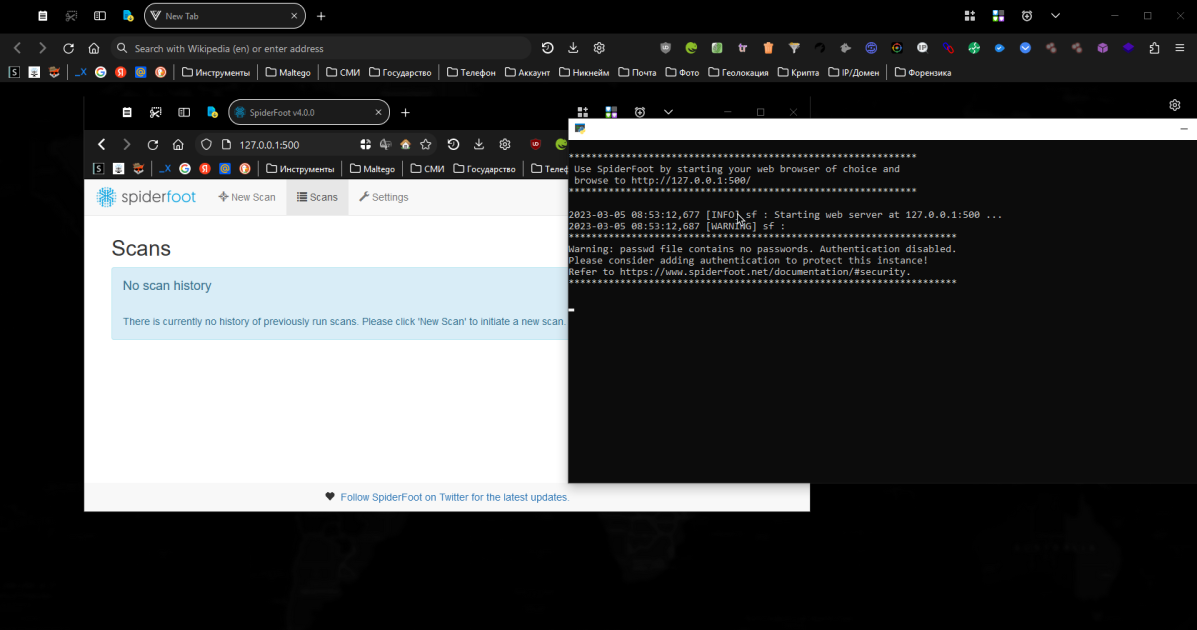Select the New Tab tab

(x=224, y=16)
